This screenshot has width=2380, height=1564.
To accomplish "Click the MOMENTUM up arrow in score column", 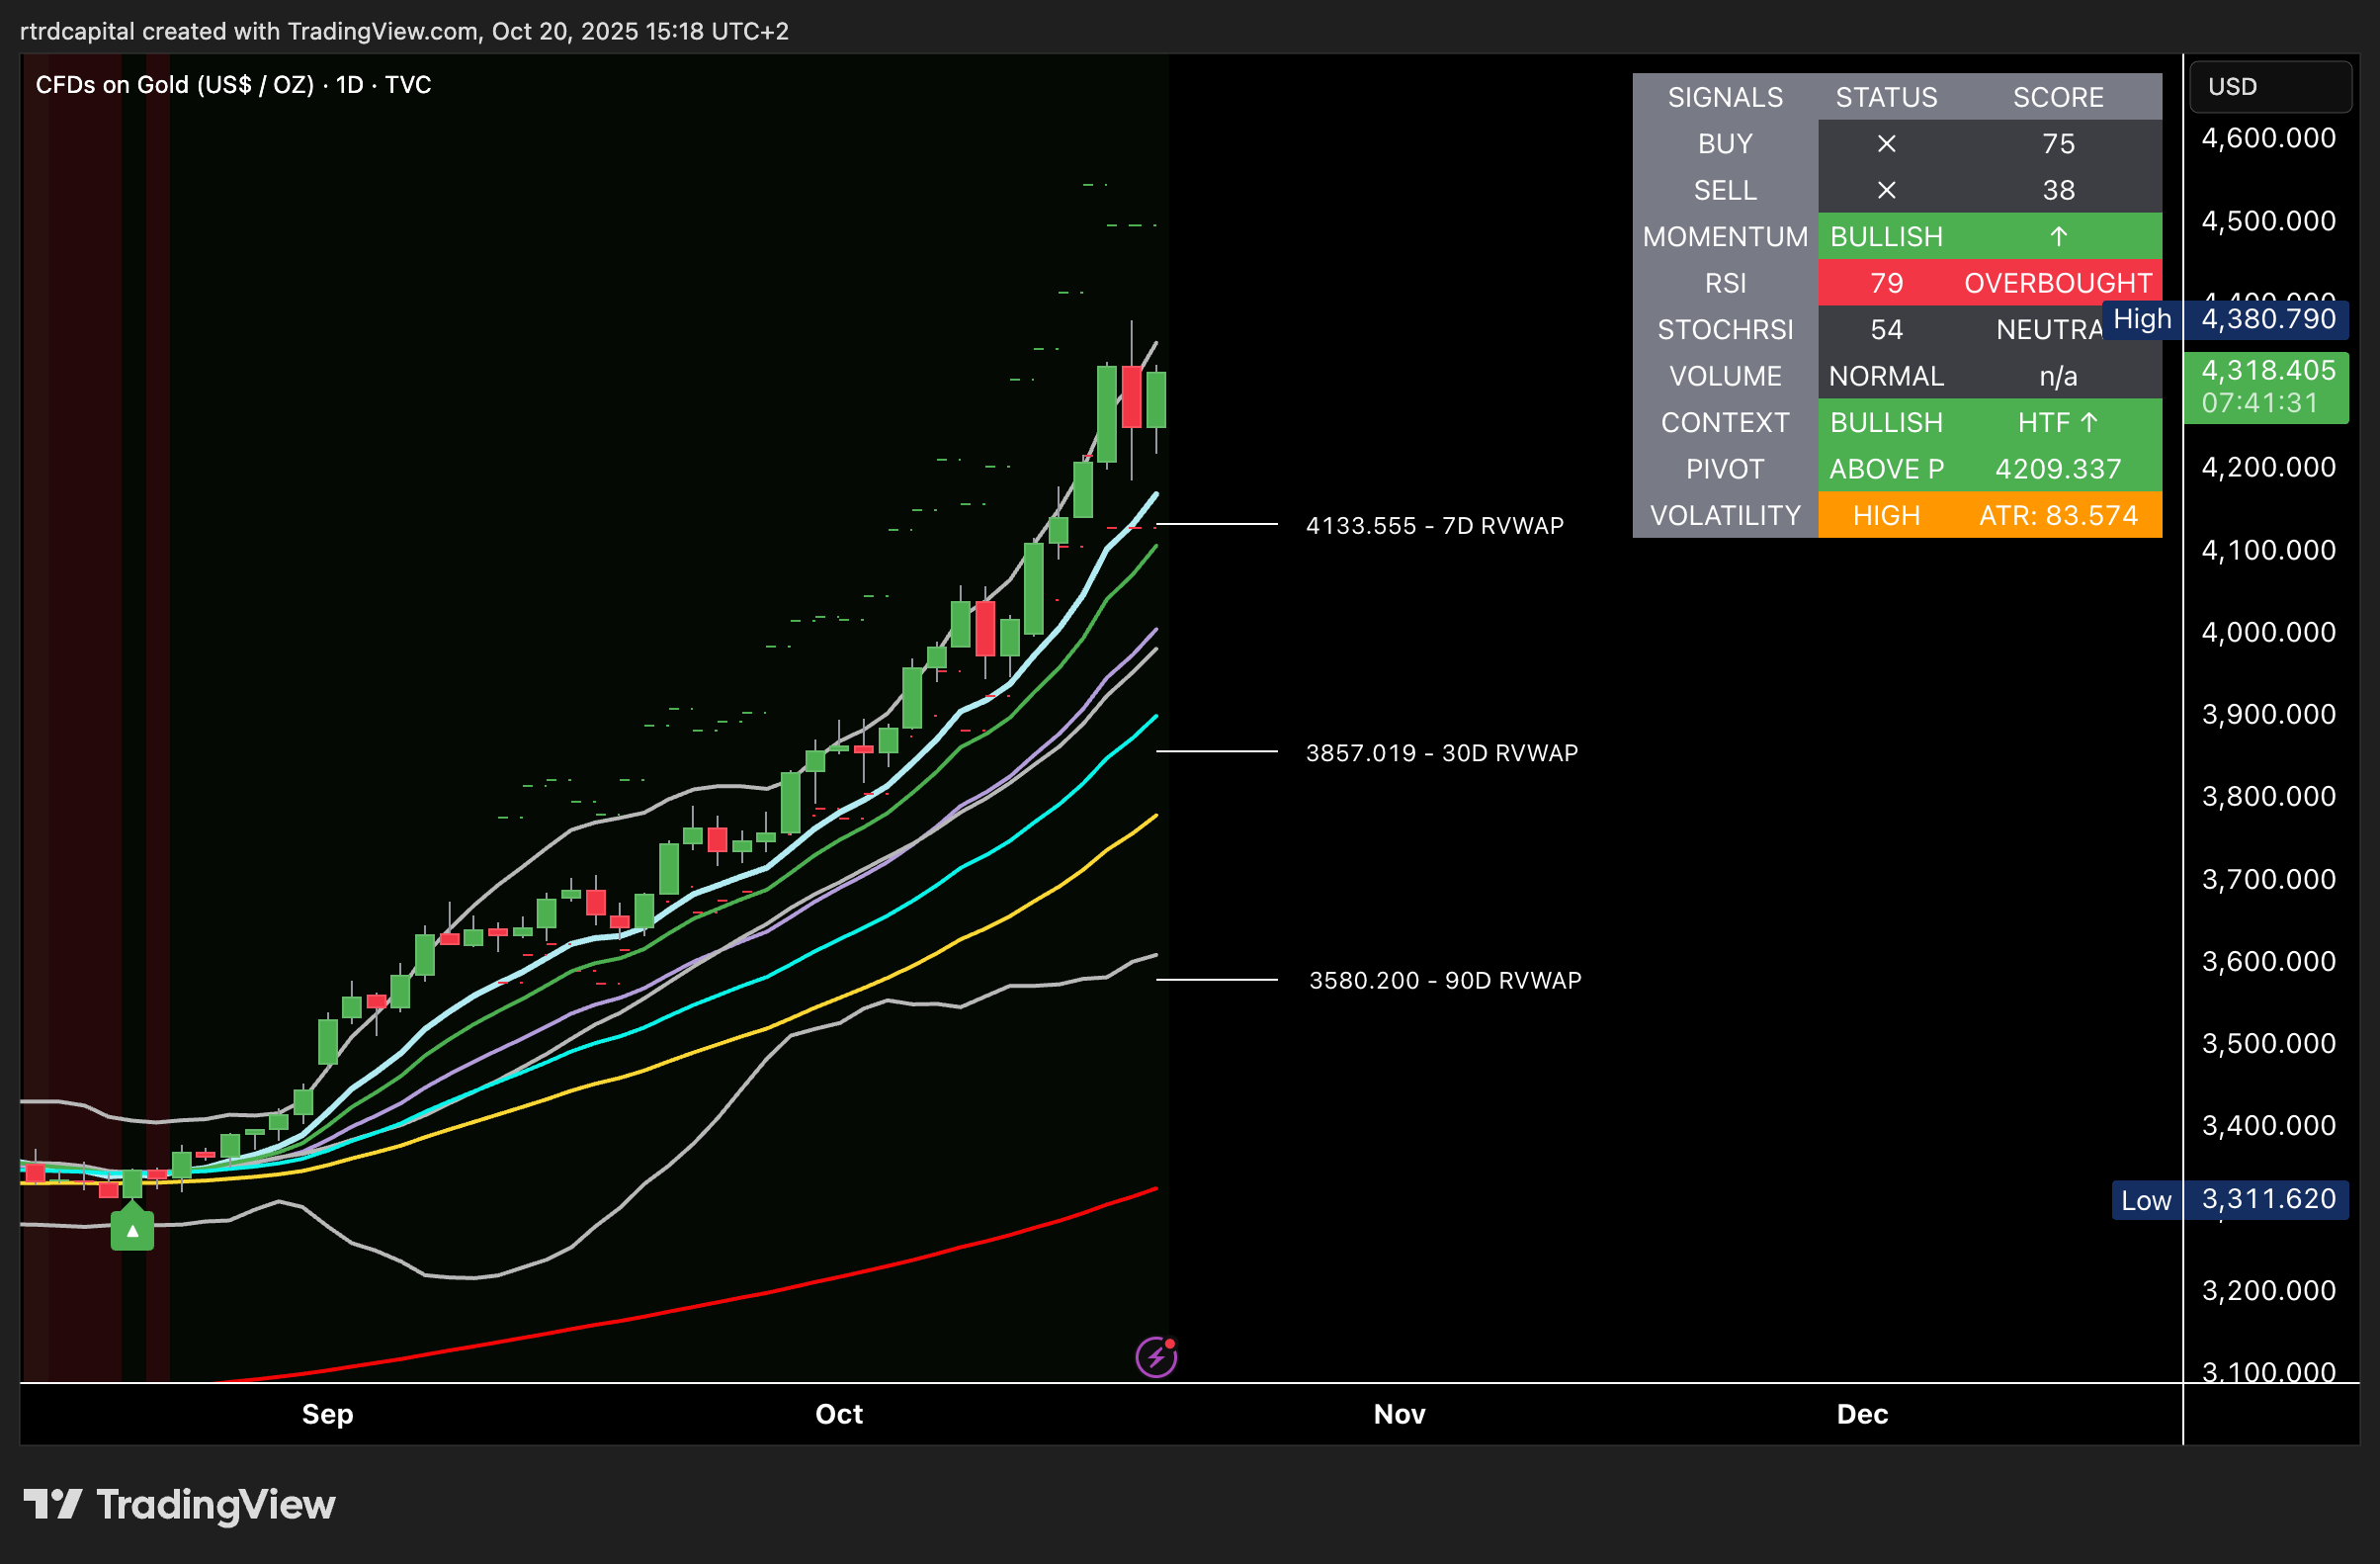I will [2058, 237].
